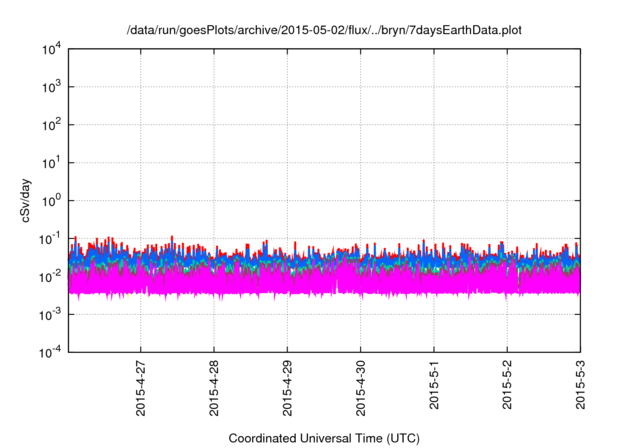Viewport: 640px width, 448px height.
Task: Click the 2015-5-3 date label
Action: pos(580,385)
